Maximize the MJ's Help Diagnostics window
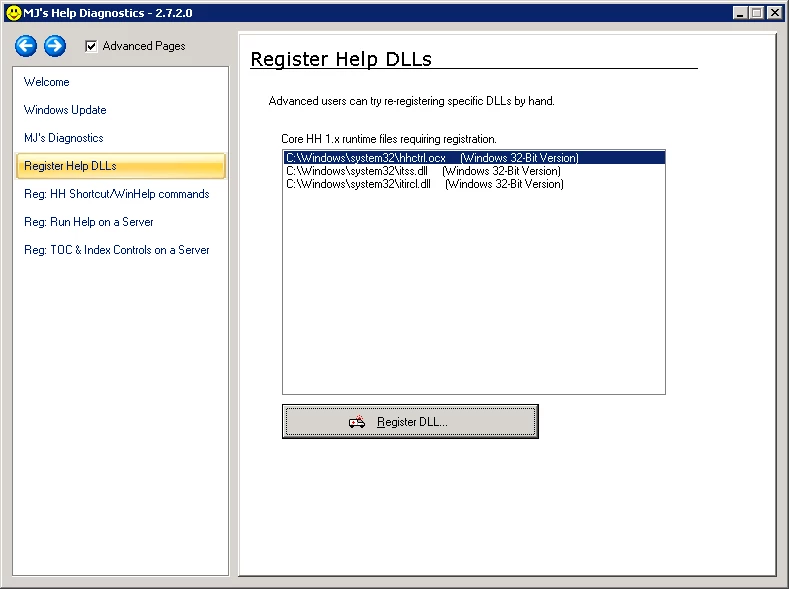789x589 pixels. pyautogui.click(x=756, y=13)
